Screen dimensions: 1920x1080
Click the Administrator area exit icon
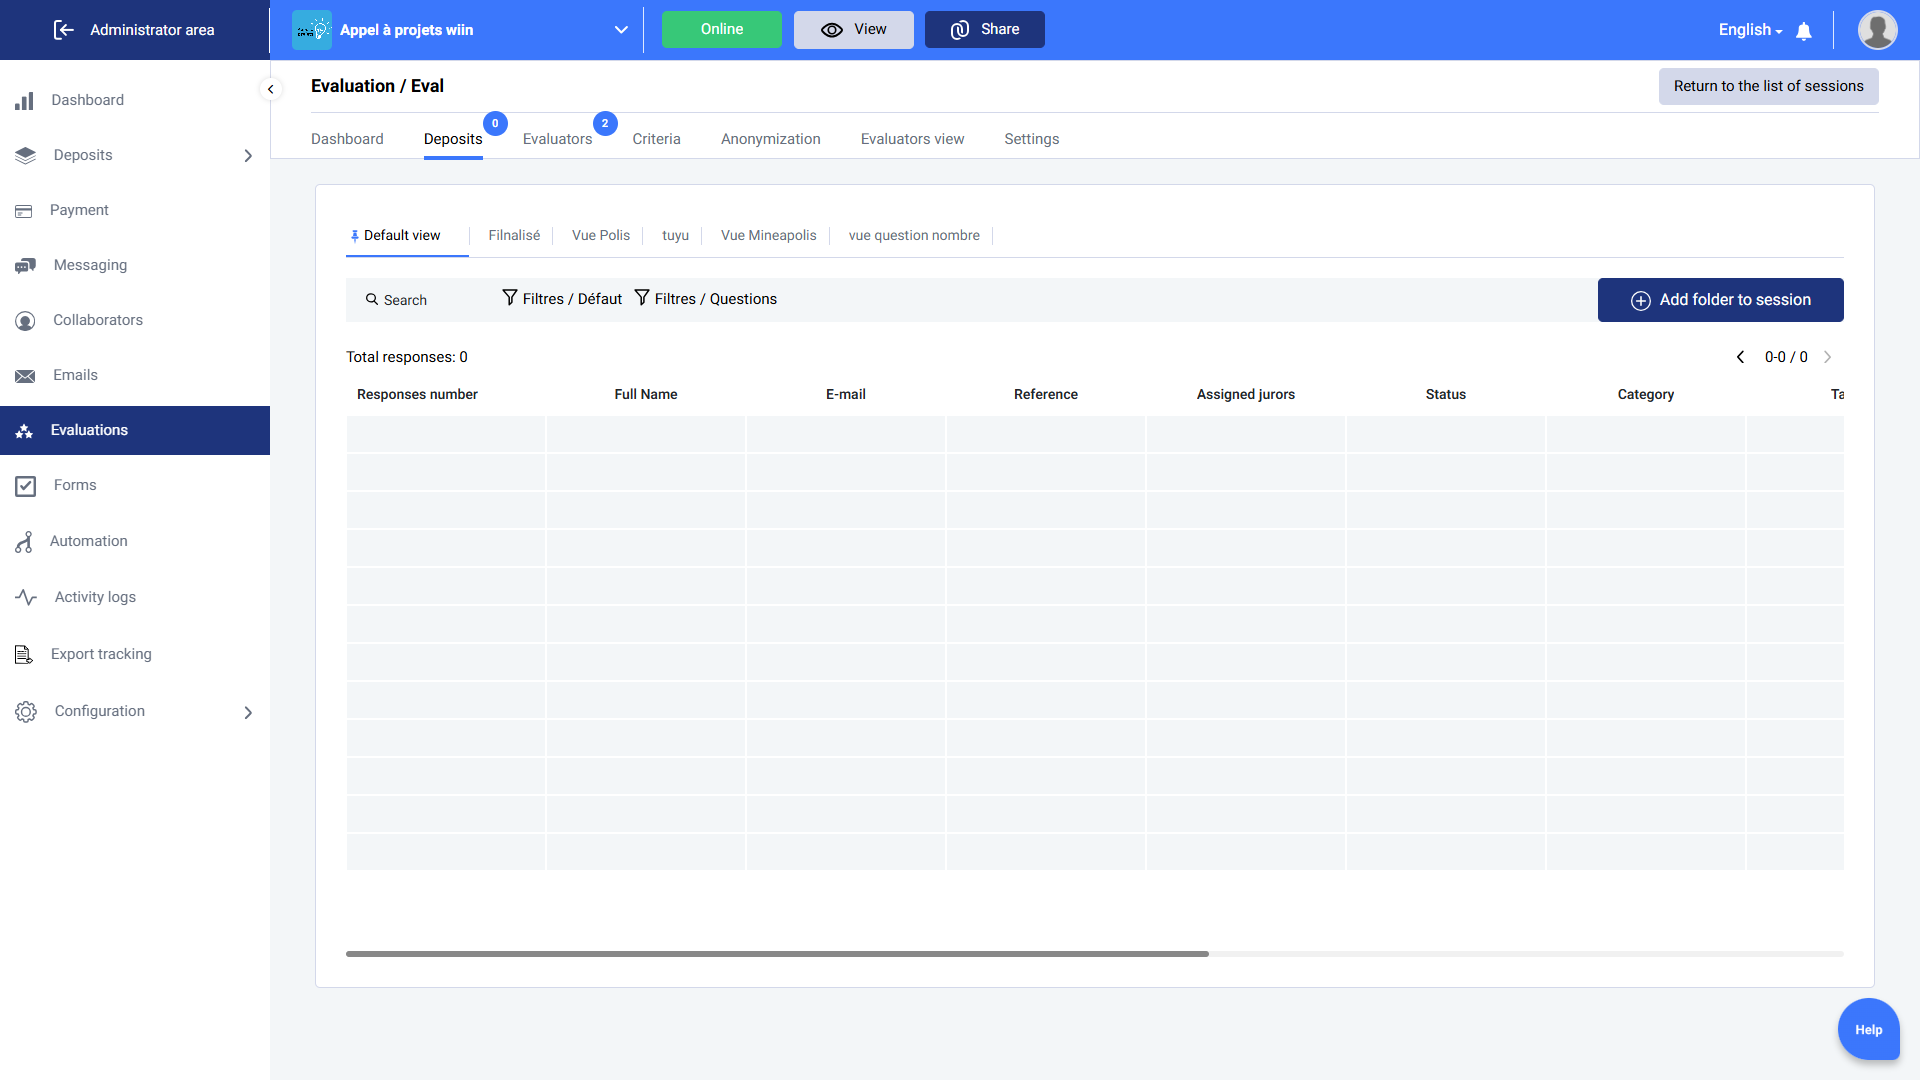click(64, 30)
